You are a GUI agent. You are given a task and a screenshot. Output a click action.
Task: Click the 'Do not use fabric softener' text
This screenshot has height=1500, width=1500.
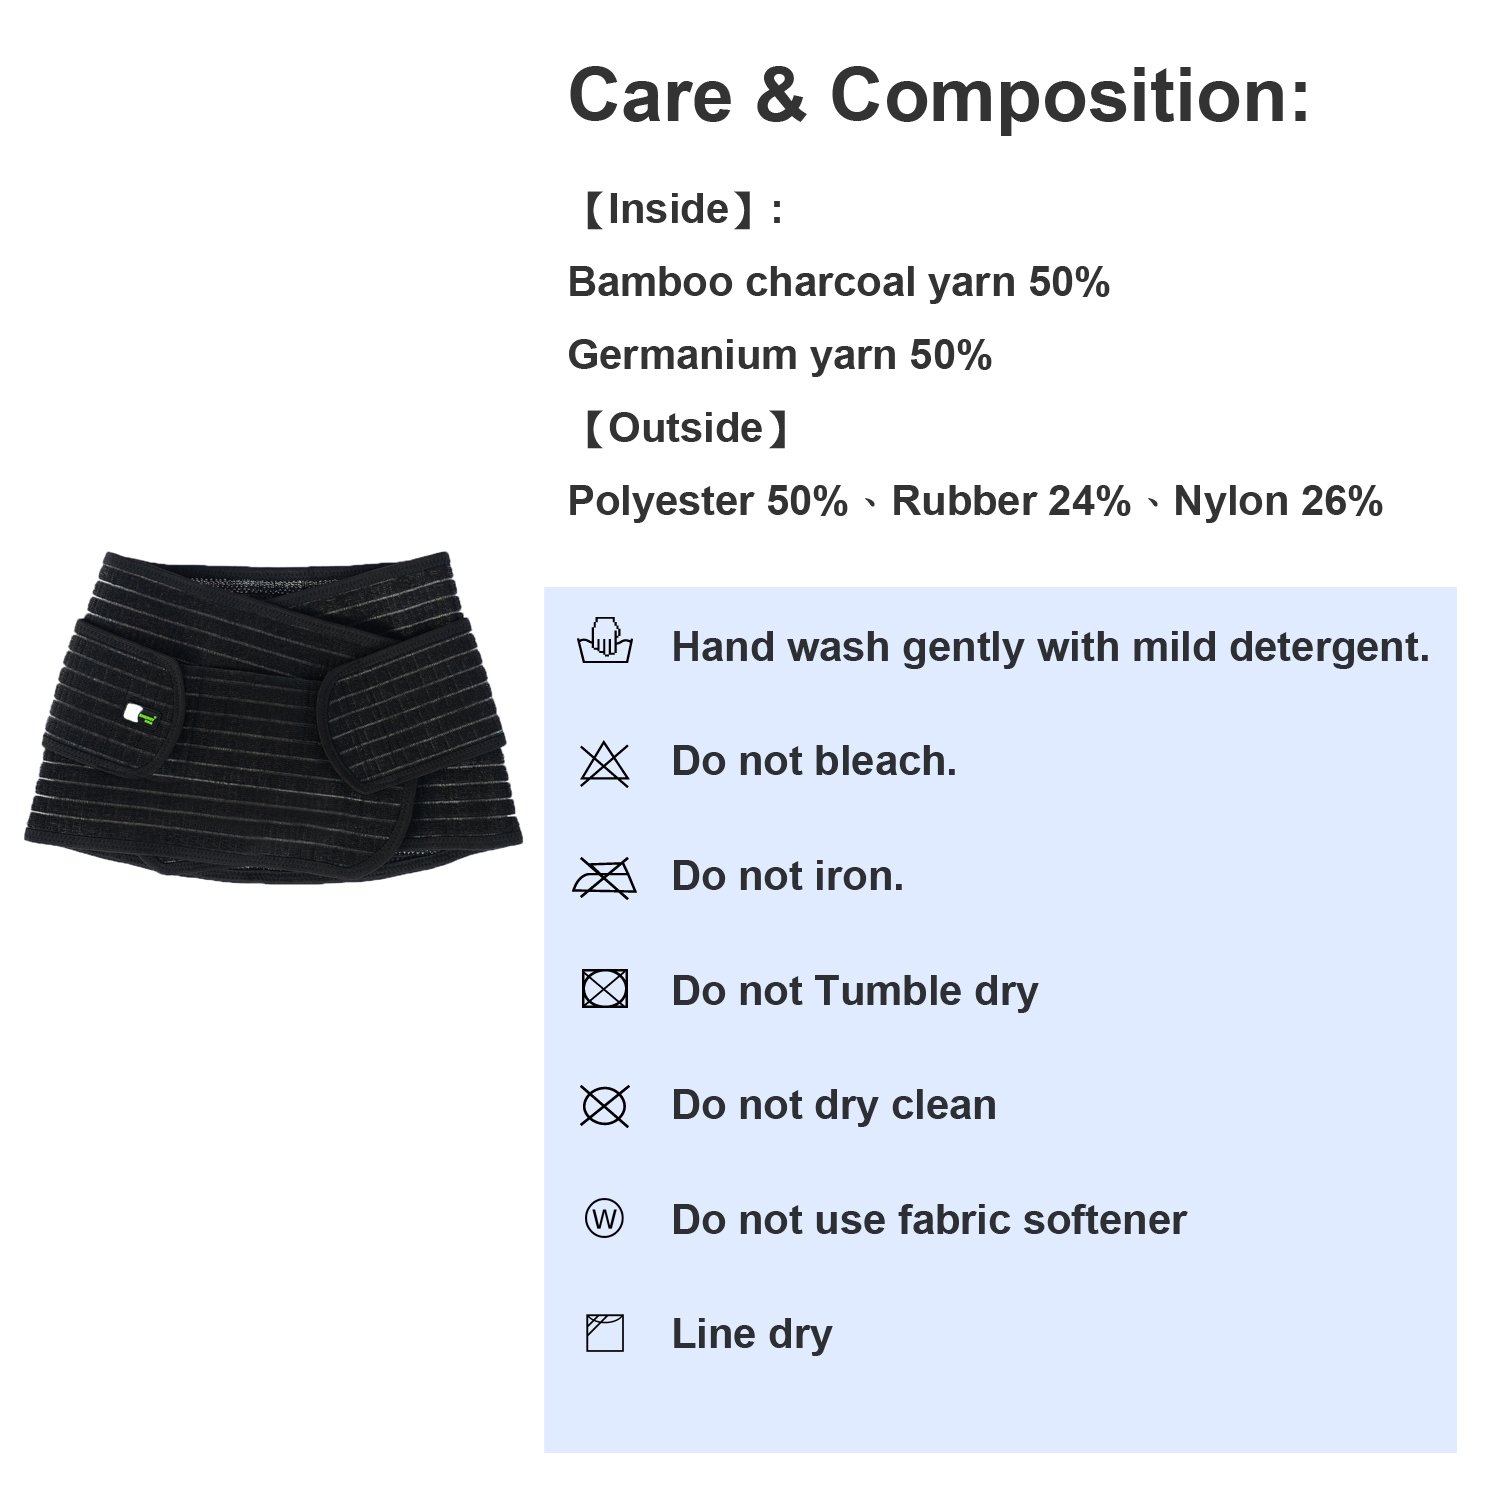tap(929, 1220)
